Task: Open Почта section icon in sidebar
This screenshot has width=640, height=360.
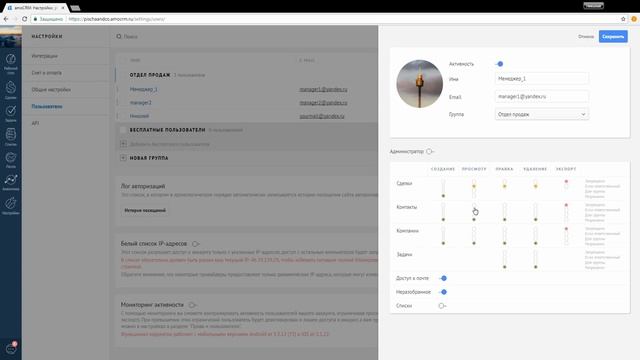Action: coord(11,160)
